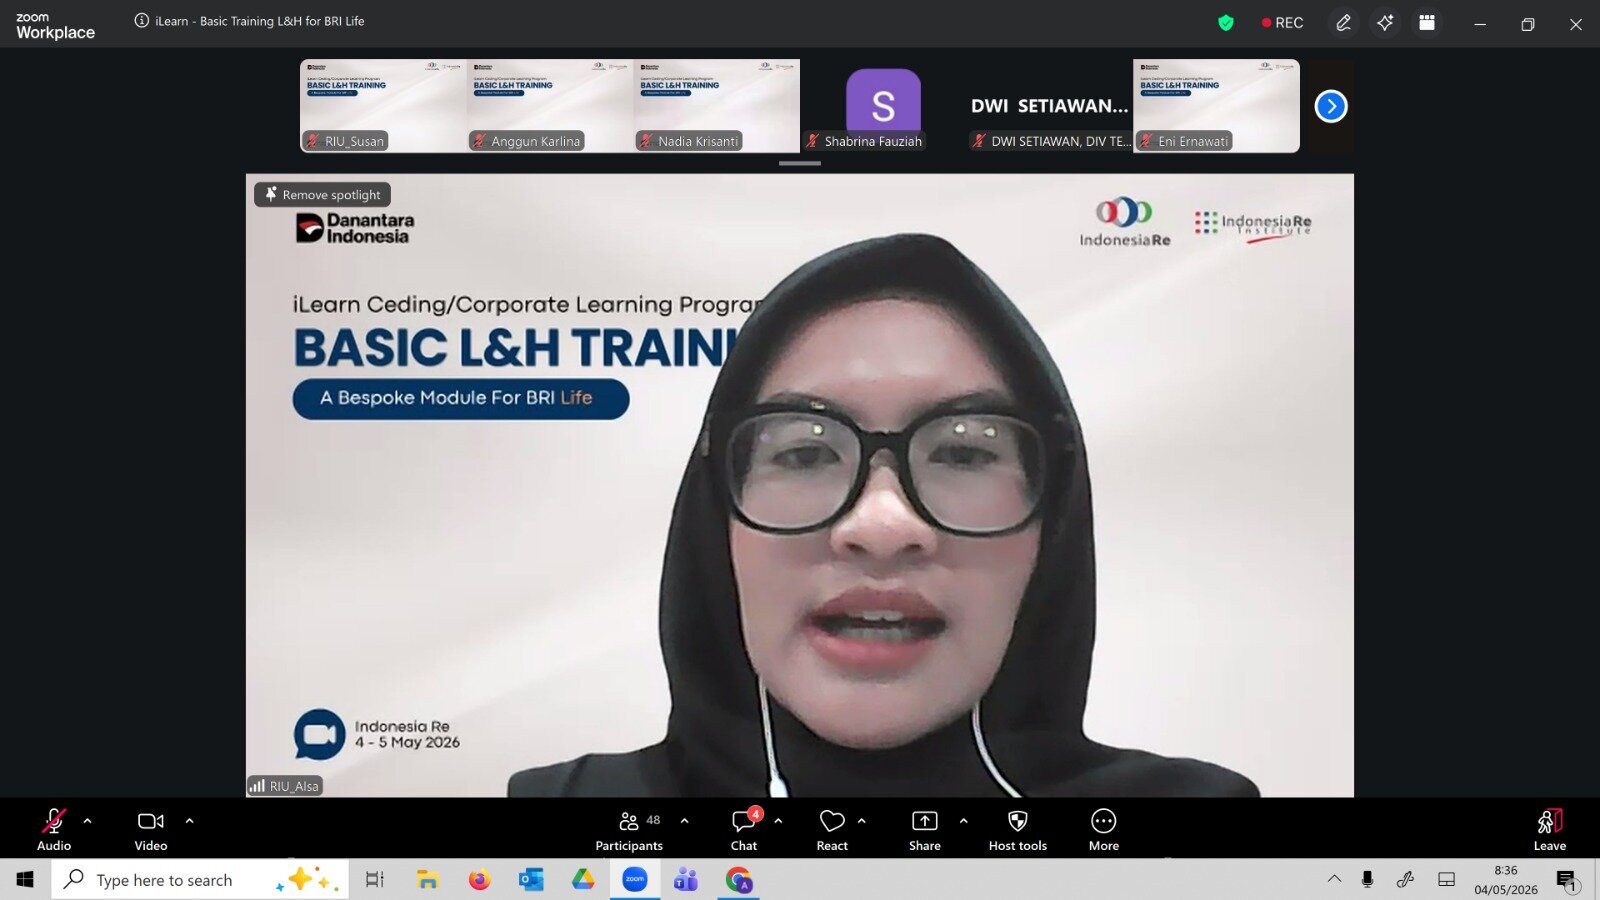Viewport: 1600px width, 900px height.
Task: Open the clock showing 8:36 and 04/05/2026
Action: tap(1506, 879)
